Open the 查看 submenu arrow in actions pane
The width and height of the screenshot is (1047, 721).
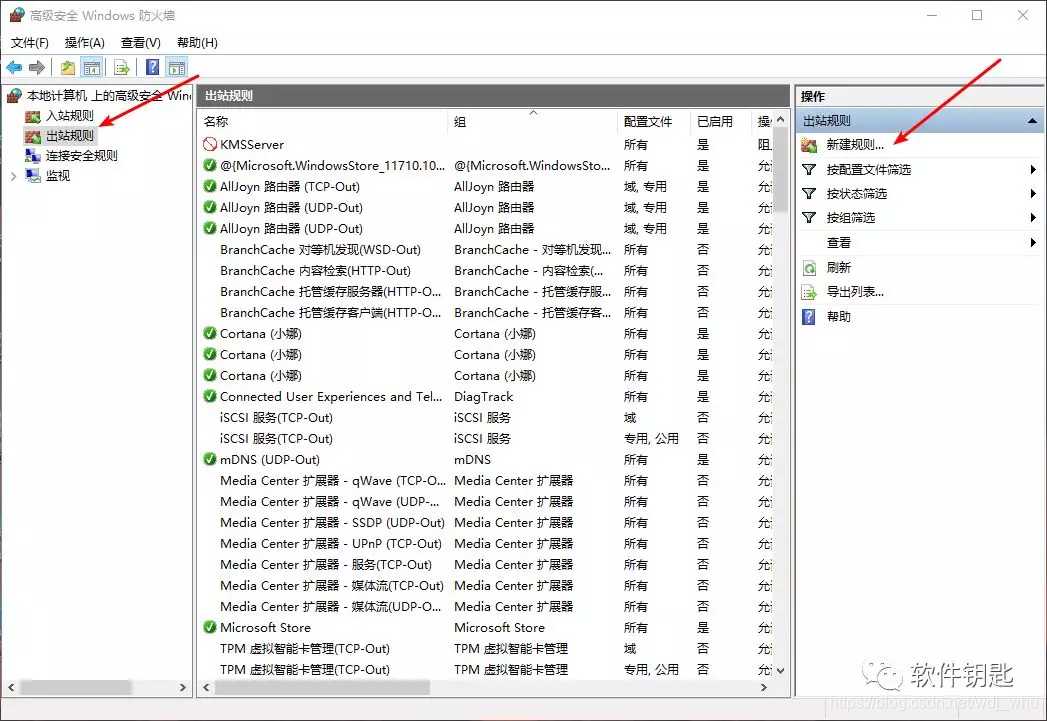pyautogui.click(x=1033, y=242)
